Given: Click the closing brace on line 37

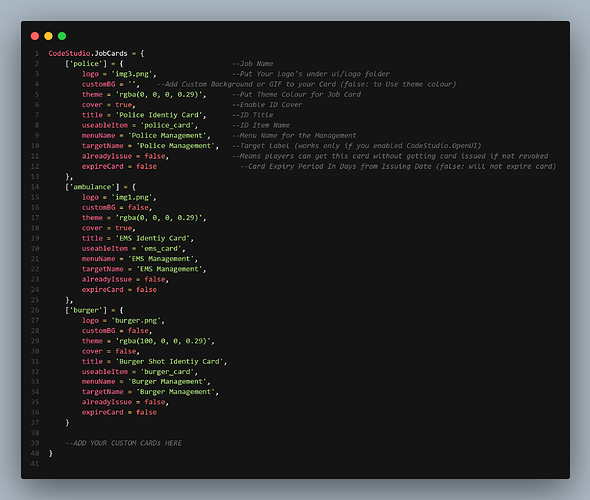Looking at the screenshot, I should coord(67,422).
